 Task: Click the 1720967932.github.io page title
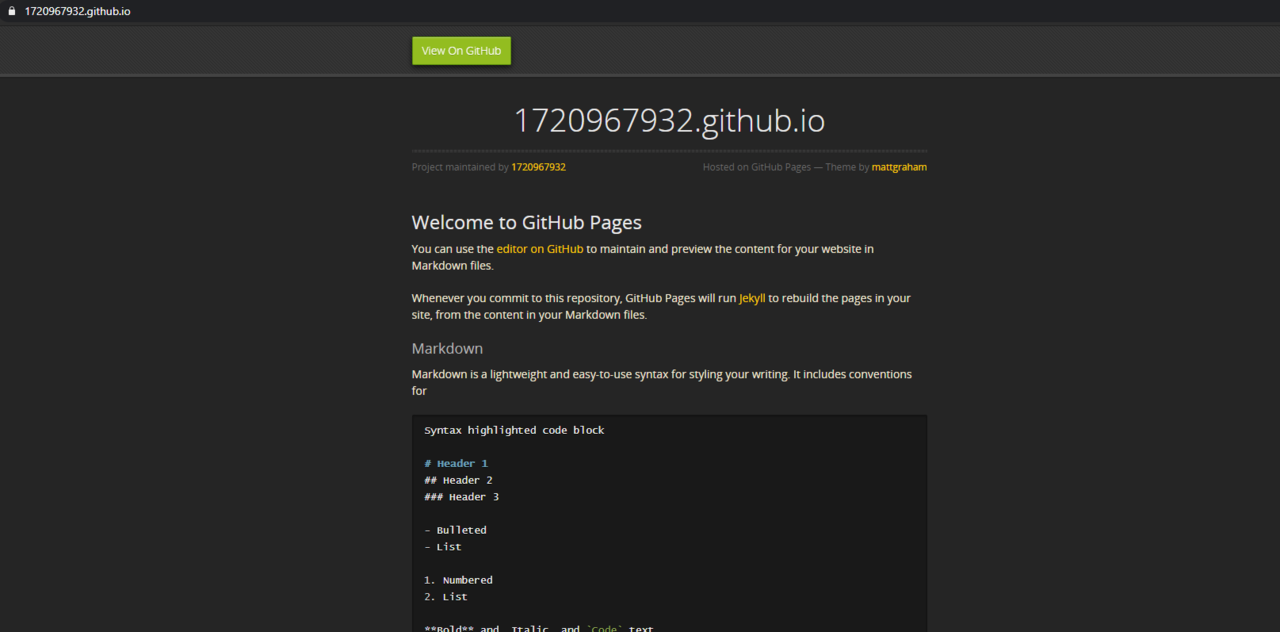[669, 120]
